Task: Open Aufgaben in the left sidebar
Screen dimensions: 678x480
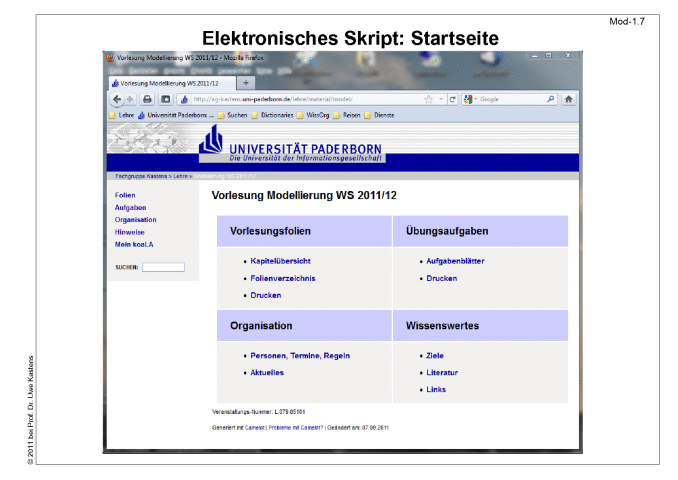Action: [x=130, y=208]
